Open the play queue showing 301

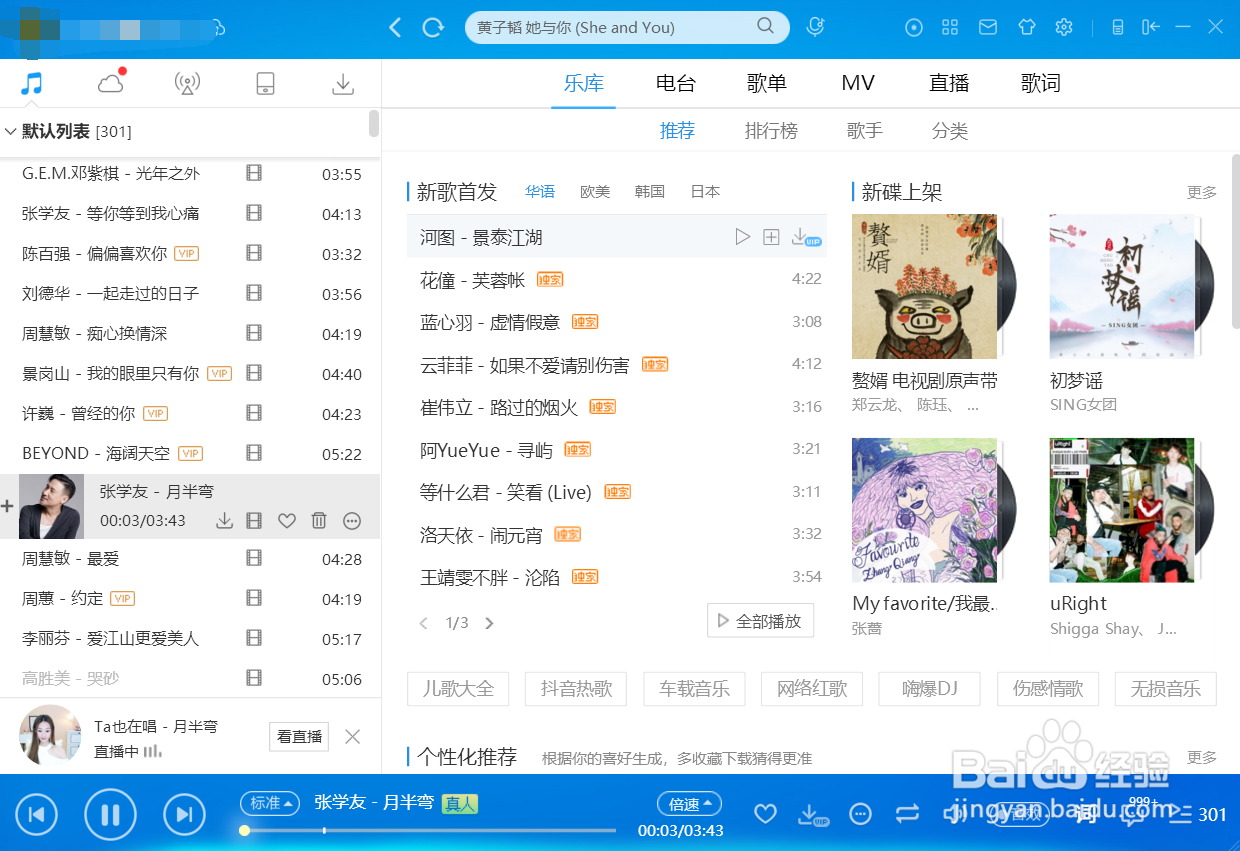pos(1199,814)
